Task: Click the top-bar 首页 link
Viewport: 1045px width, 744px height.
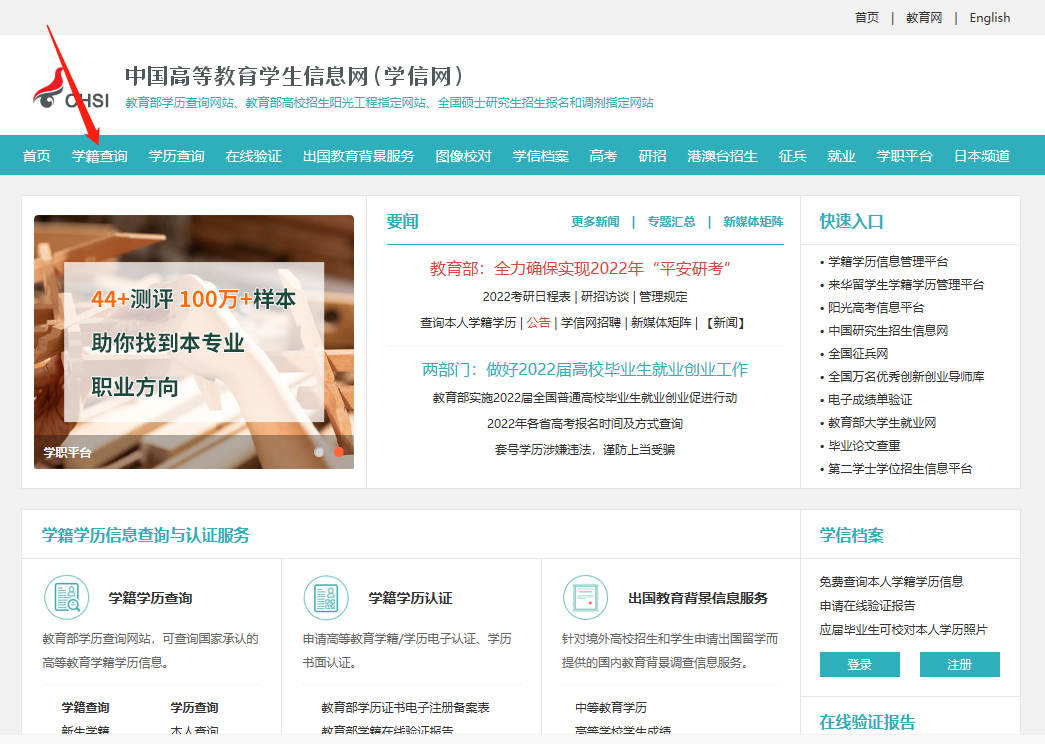Action: tap(867, 17)
